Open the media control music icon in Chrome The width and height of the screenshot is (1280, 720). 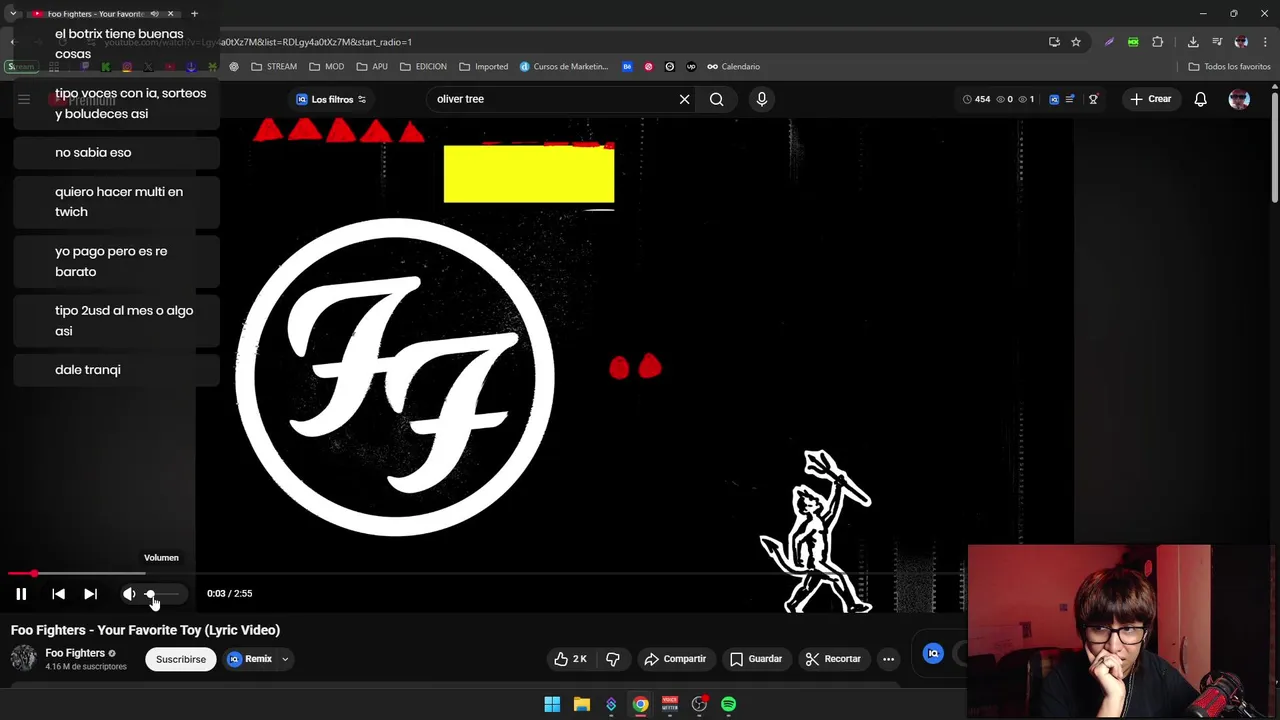pyautogui.click(x=1217, y=42)
